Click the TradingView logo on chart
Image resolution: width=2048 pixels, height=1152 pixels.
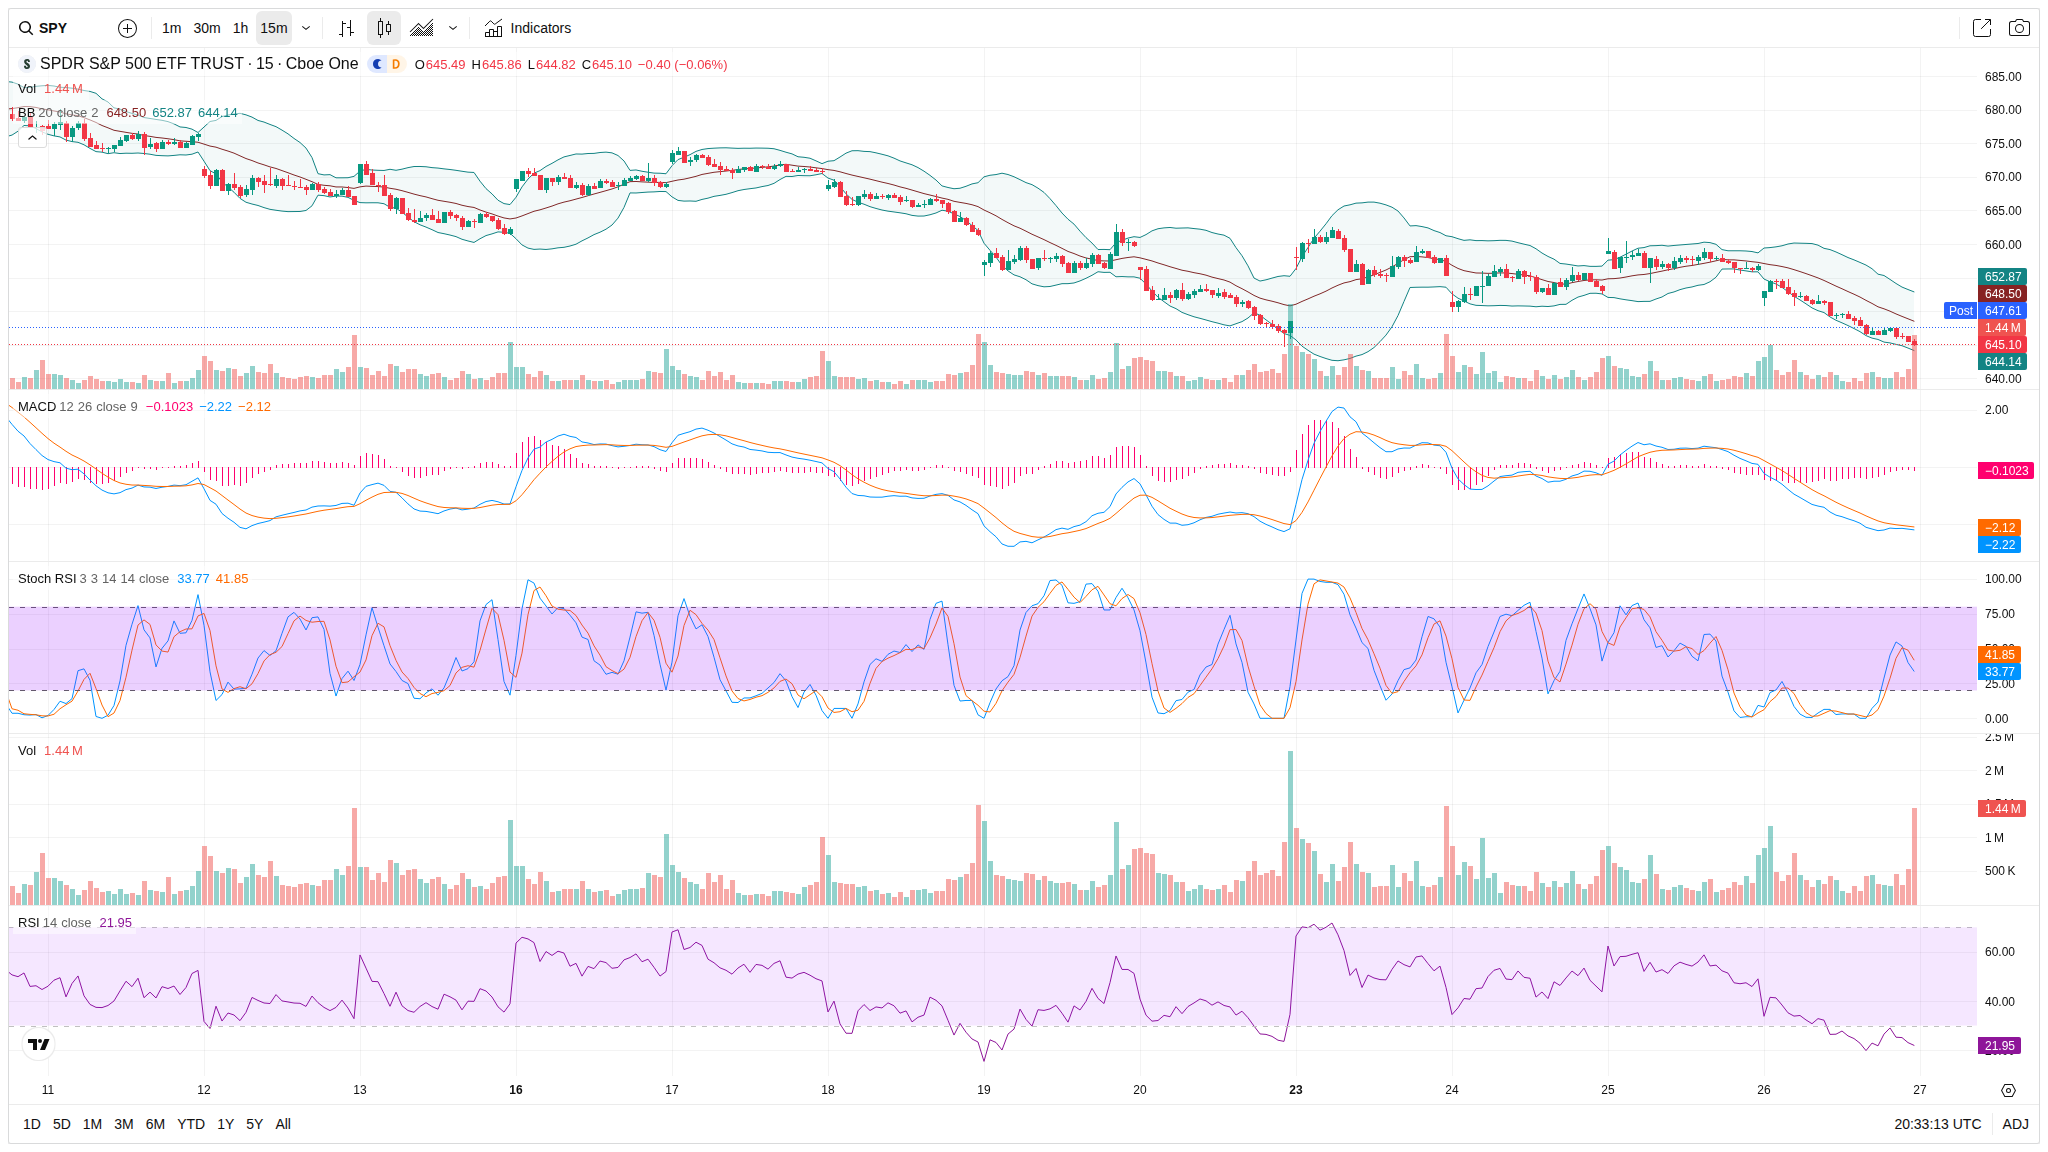coord(38,1044)
